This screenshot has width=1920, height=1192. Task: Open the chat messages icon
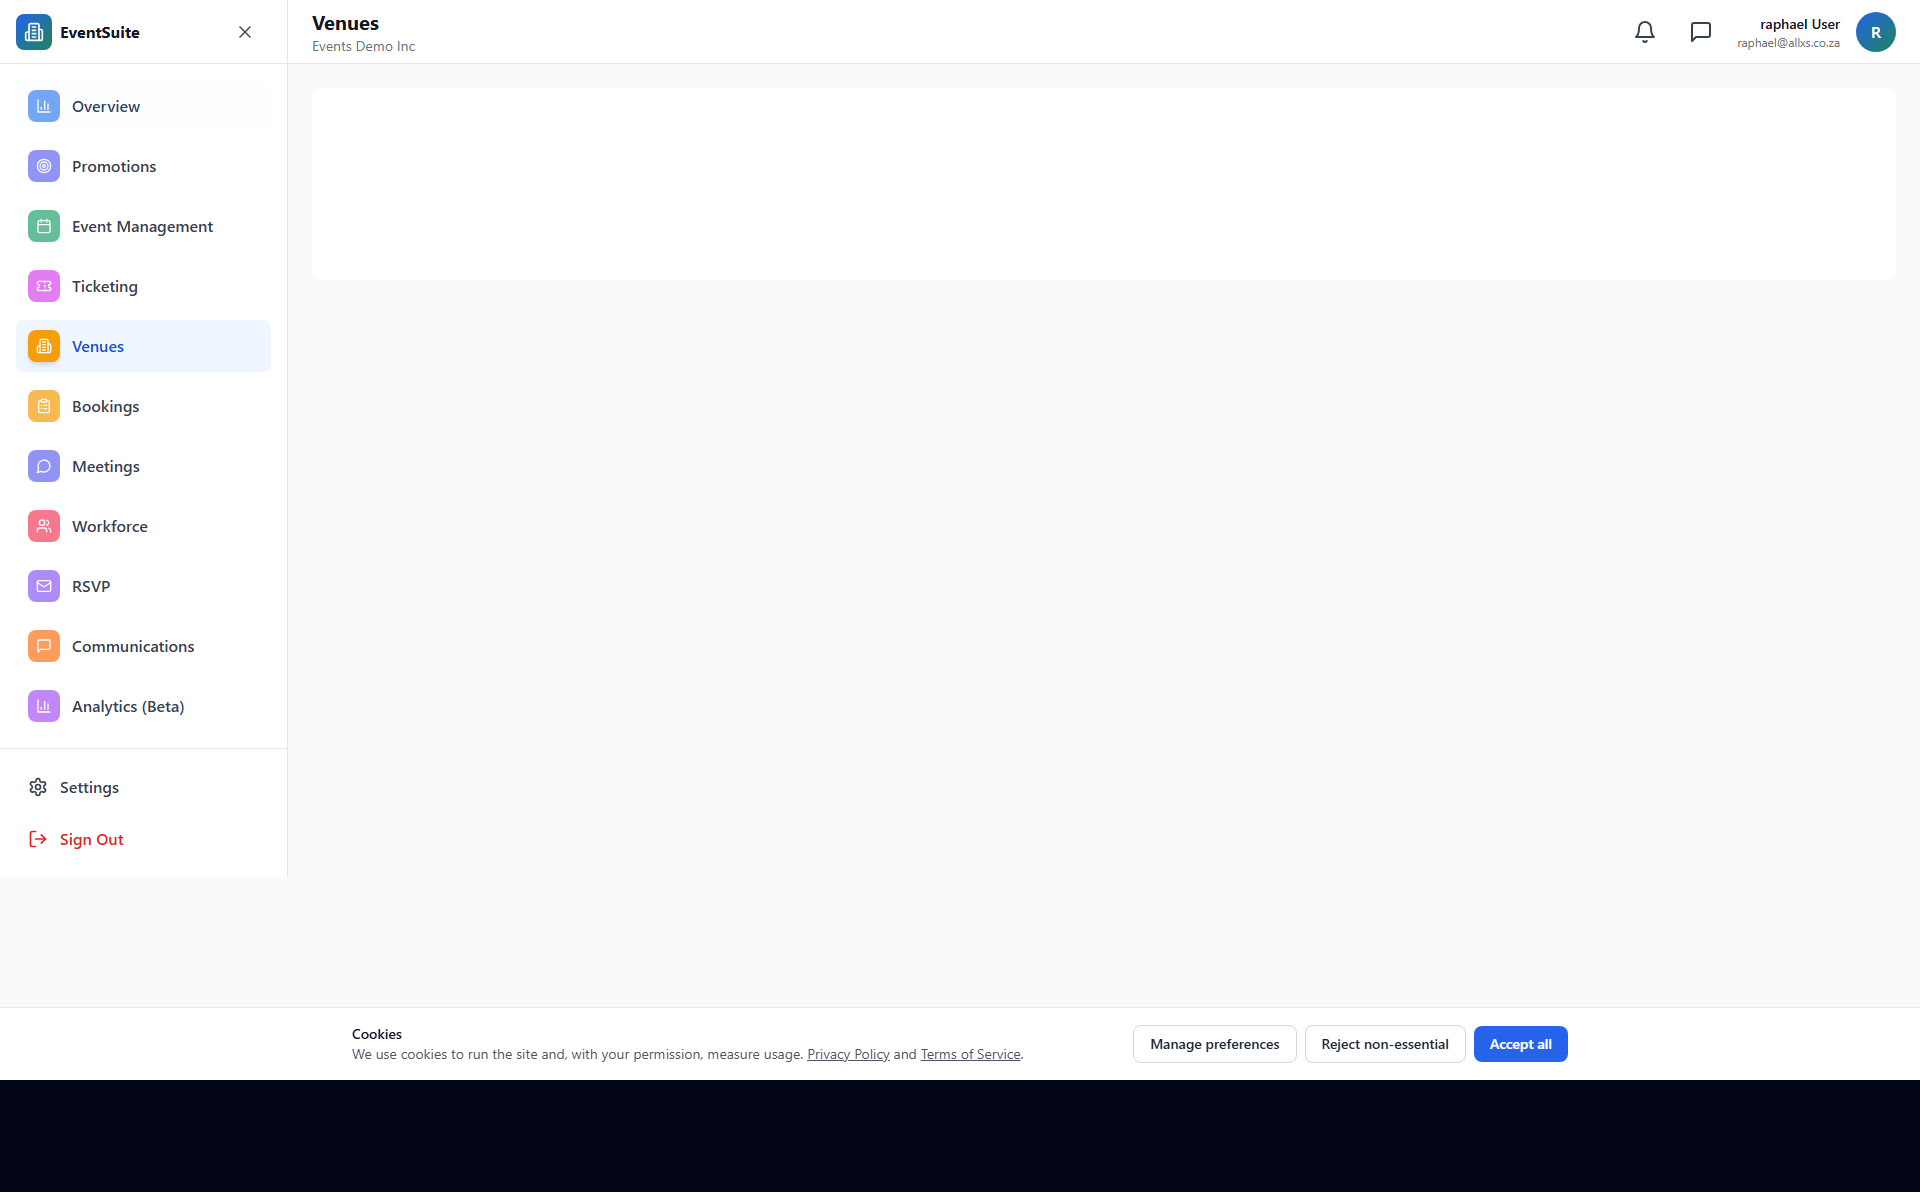1701,32
